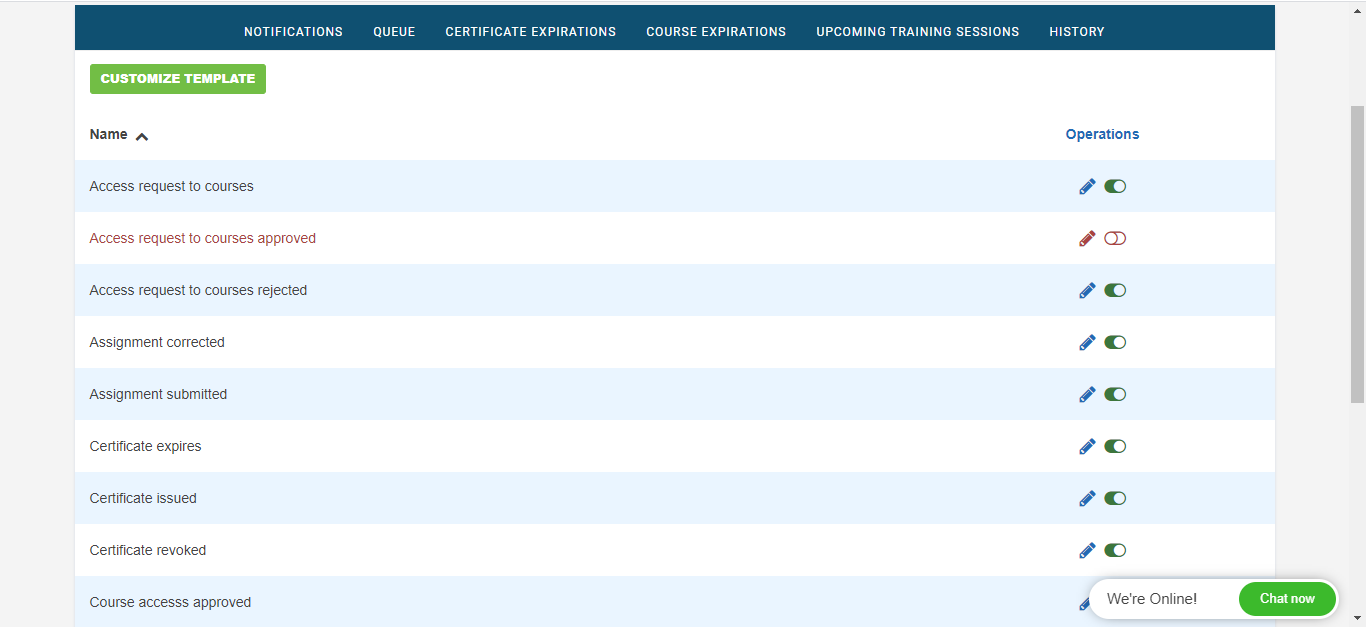Edit the Certificate issued notification
1366x627 pixels.
(x=1087, y=498)
